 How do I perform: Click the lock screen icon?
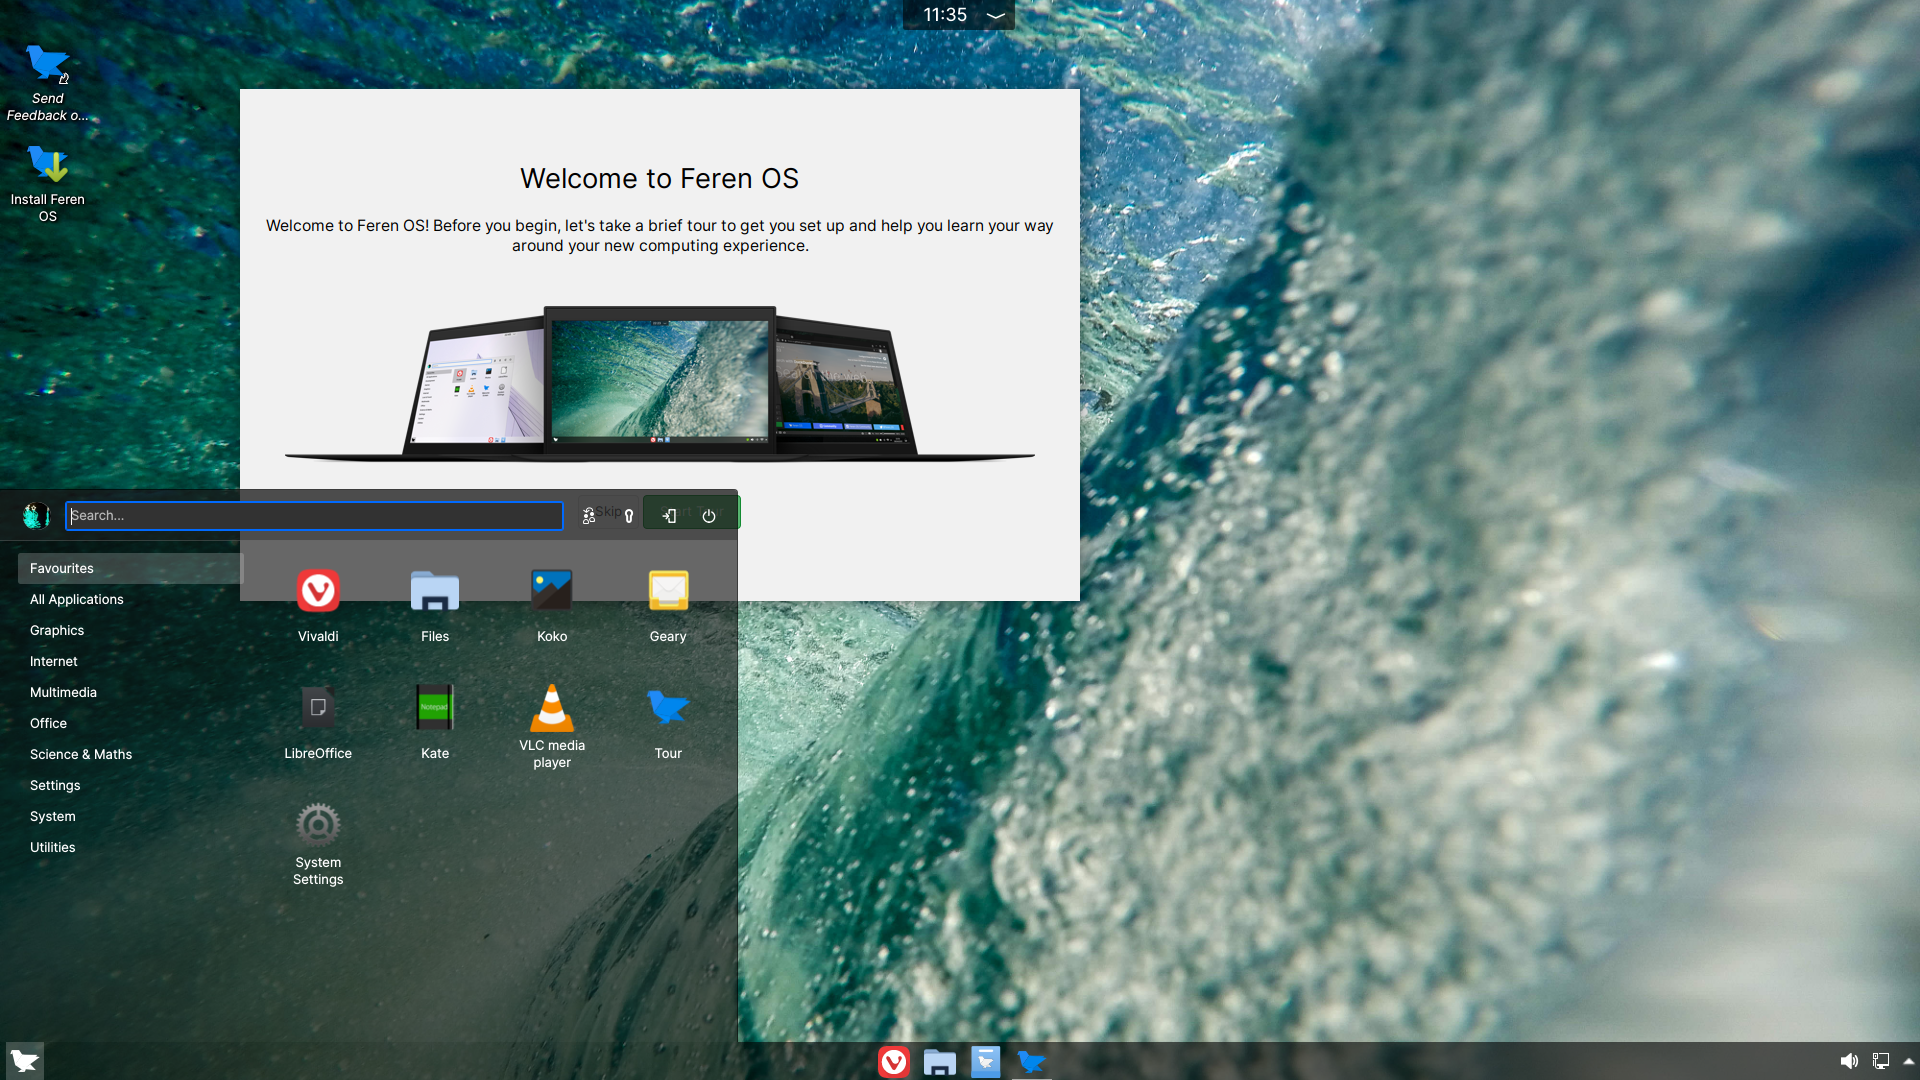[x=629, y=516]
